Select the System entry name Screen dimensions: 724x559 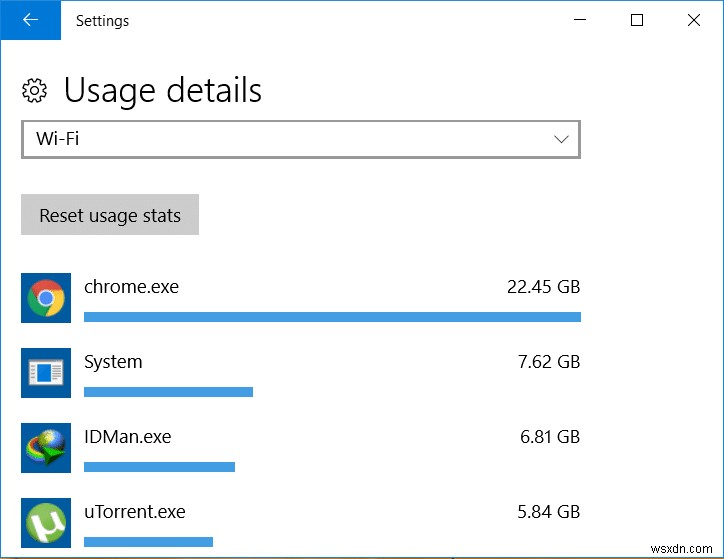tap(113, 362)
